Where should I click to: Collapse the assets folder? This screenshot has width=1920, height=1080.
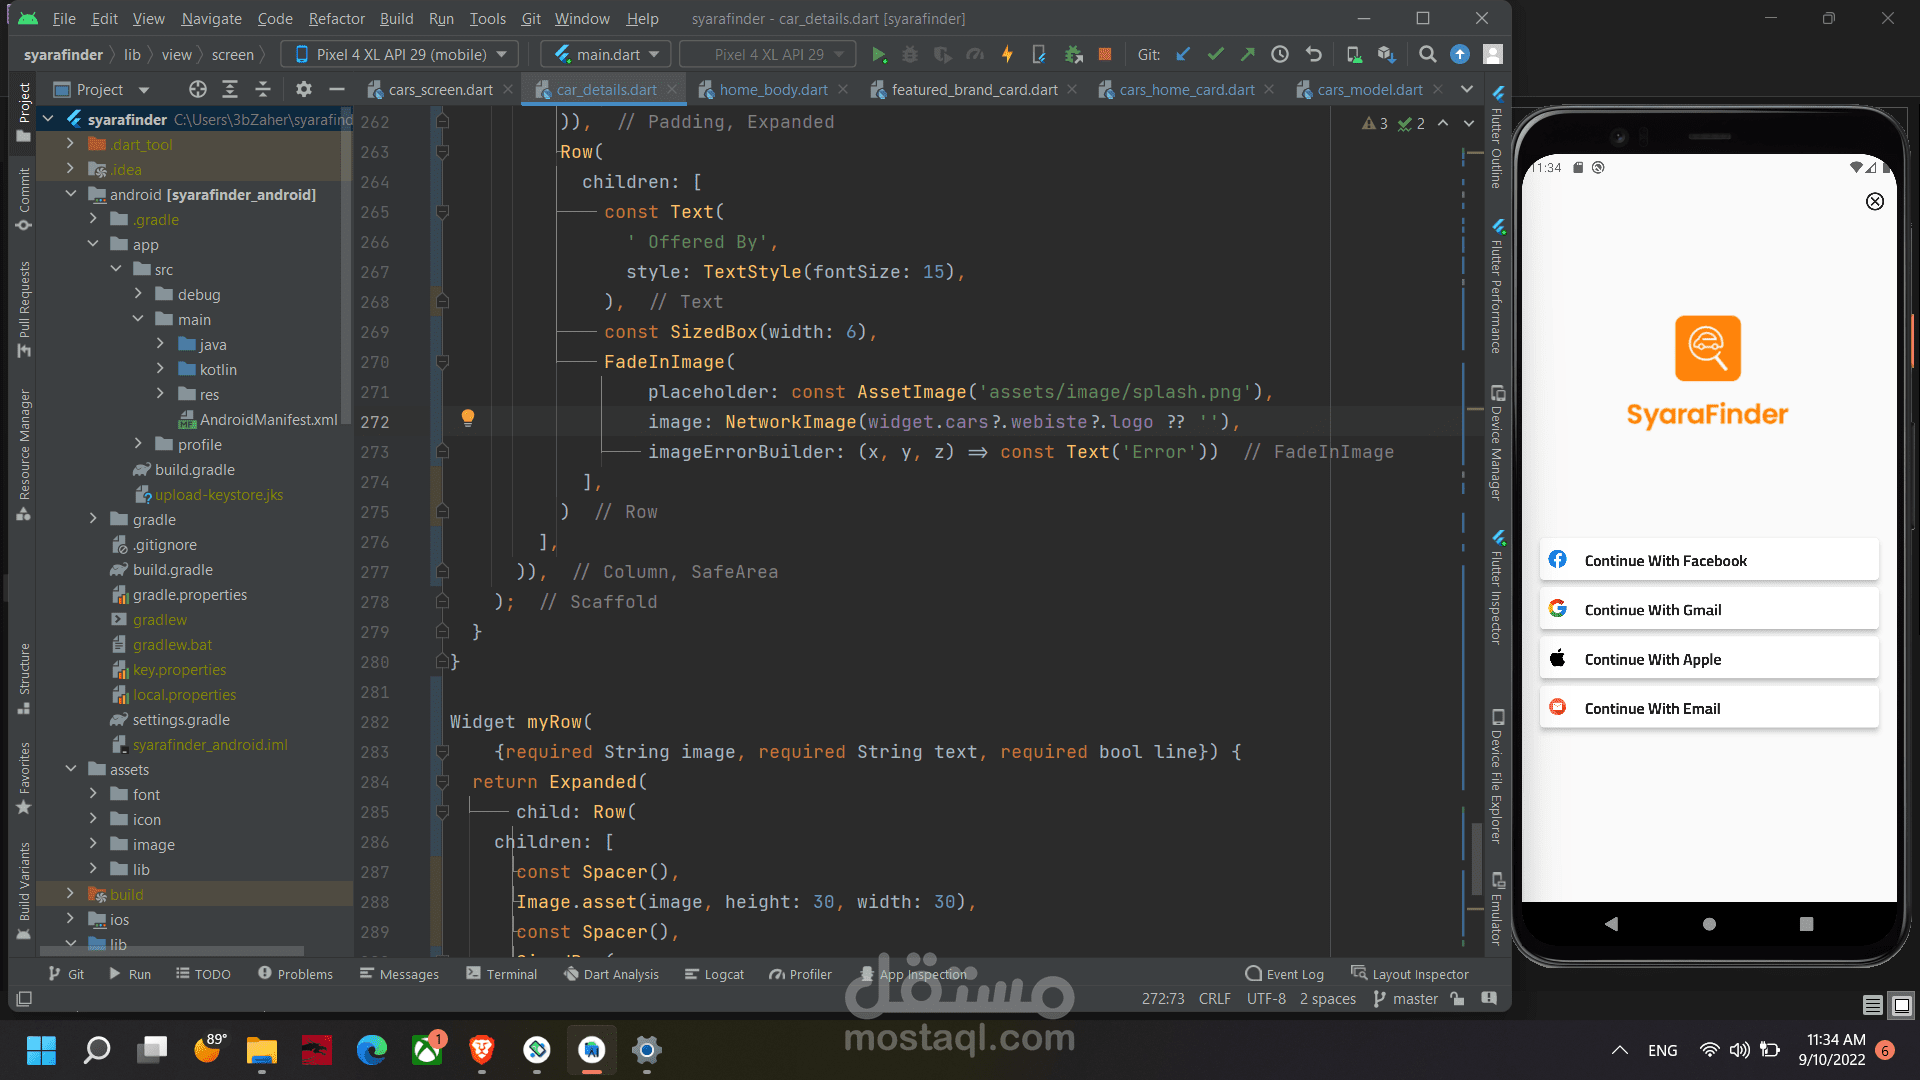tap(71, 769)
